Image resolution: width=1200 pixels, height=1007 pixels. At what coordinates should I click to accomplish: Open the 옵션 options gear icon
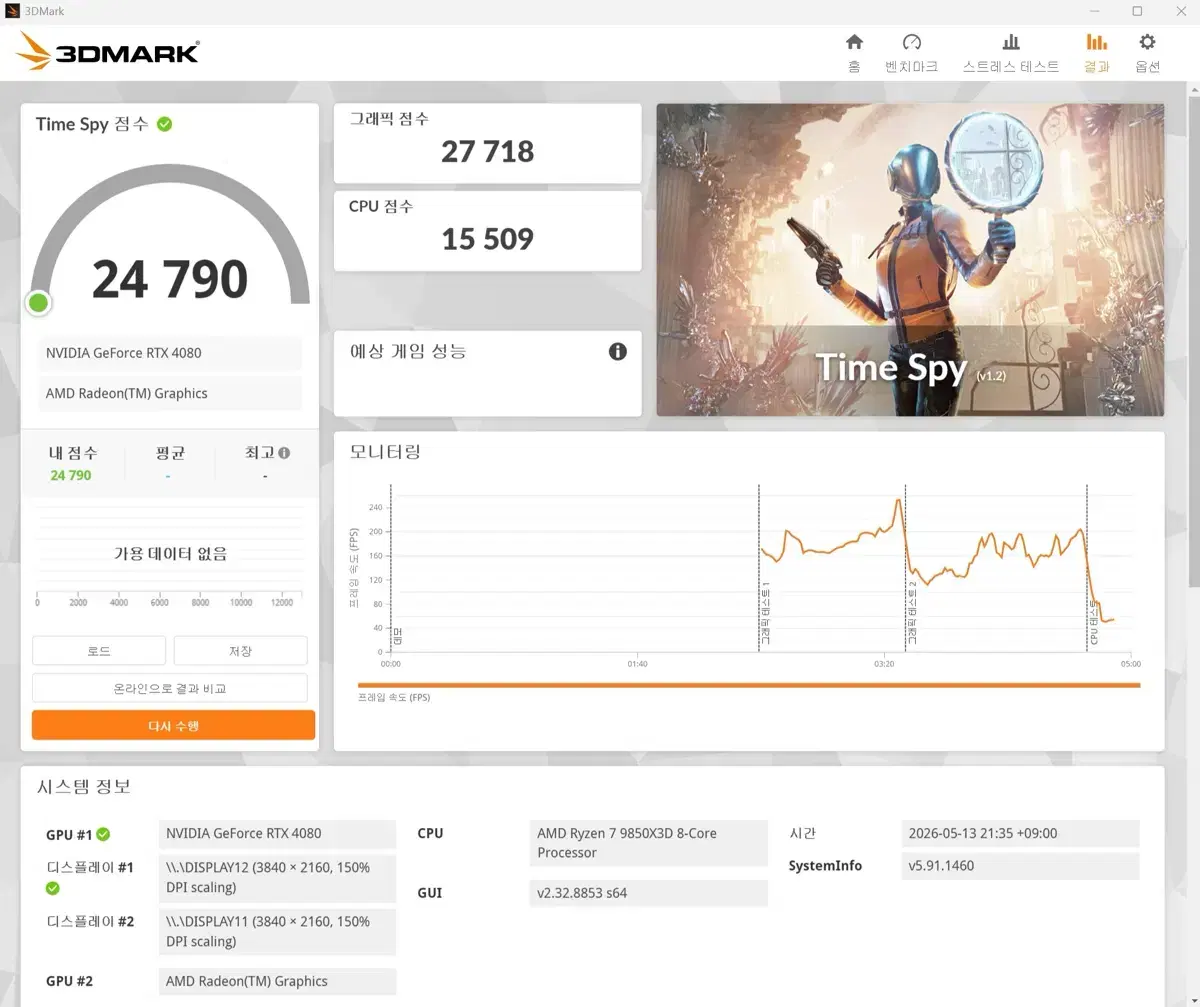click(x=1147, y=42)
